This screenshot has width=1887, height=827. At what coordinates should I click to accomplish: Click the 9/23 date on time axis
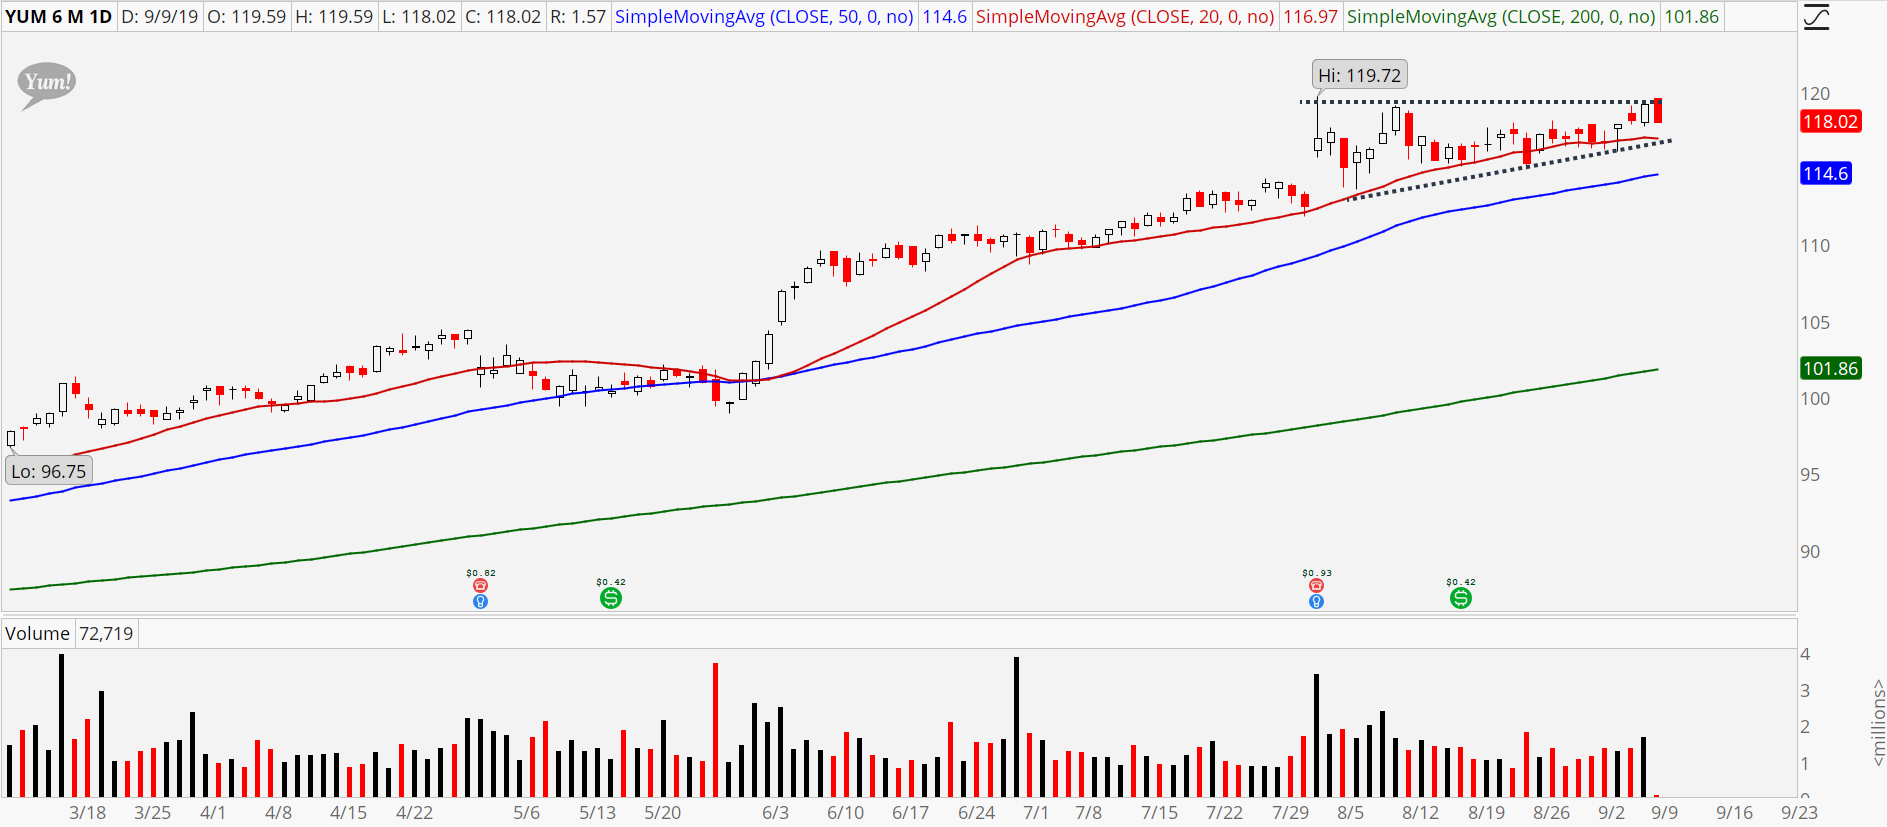pos(1799,813)
